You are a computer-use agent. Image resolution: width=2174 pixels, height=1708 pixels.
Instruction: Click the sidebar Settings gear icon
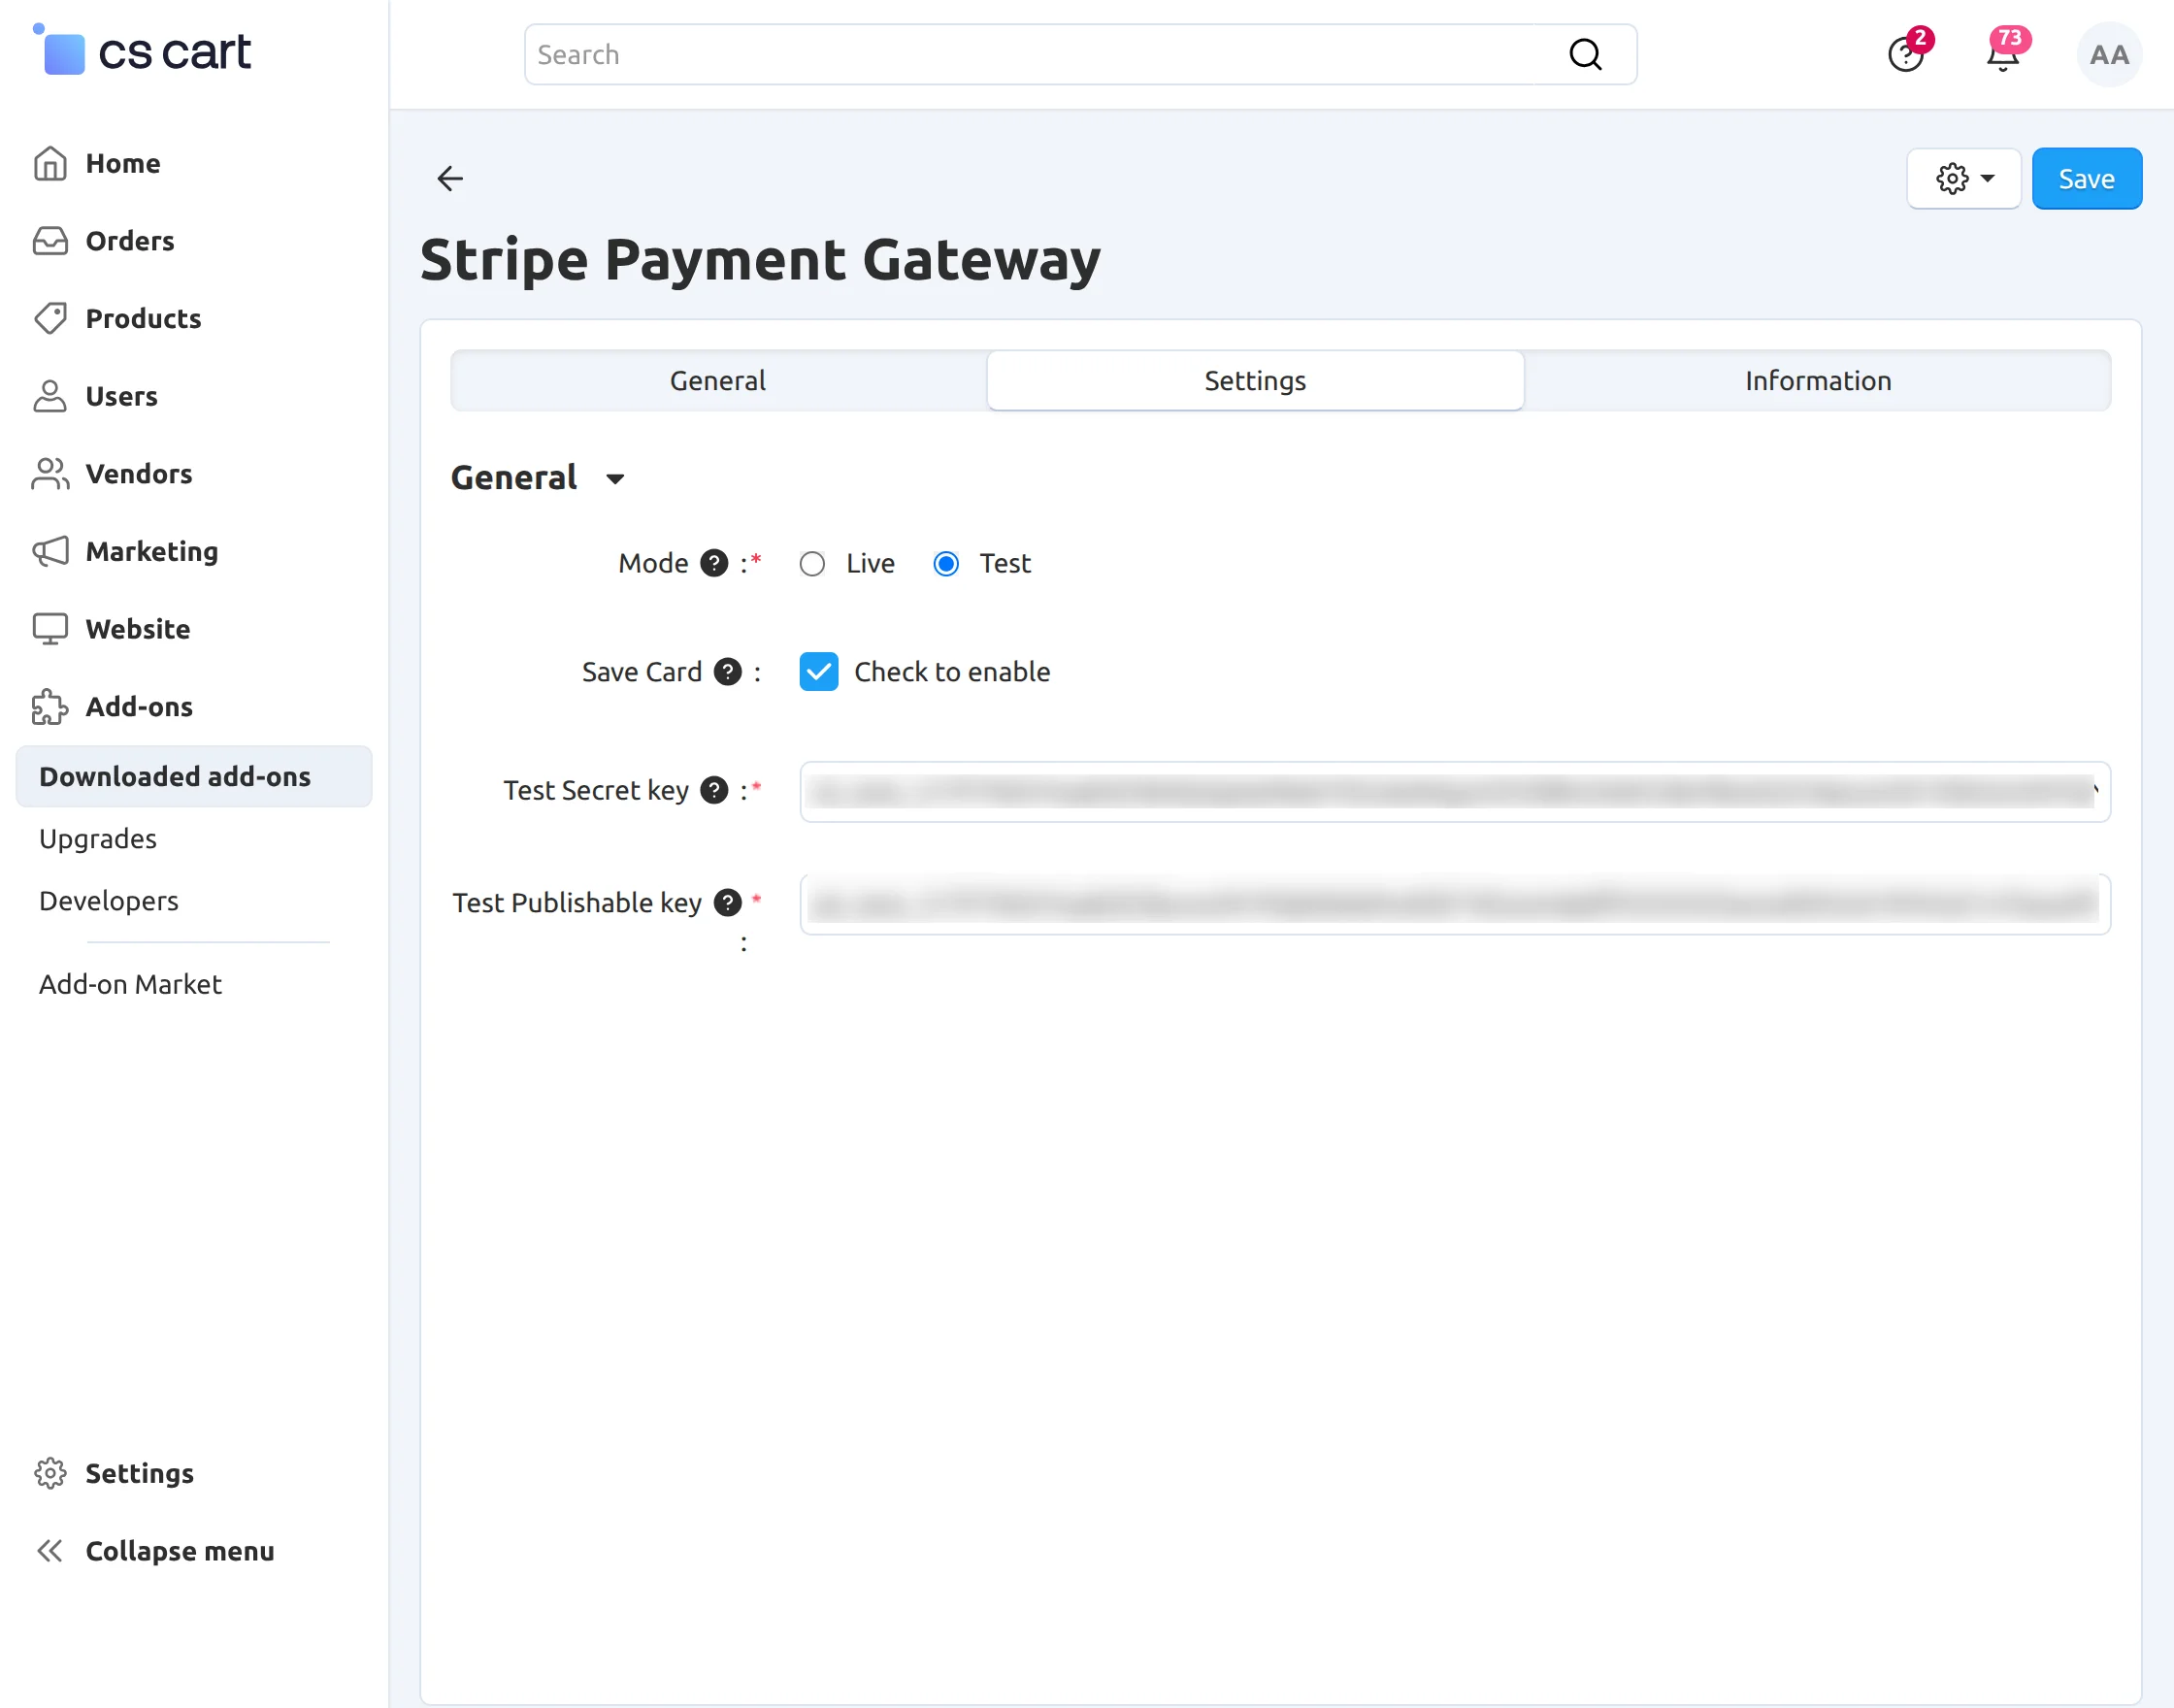(x=50, y=1473)
